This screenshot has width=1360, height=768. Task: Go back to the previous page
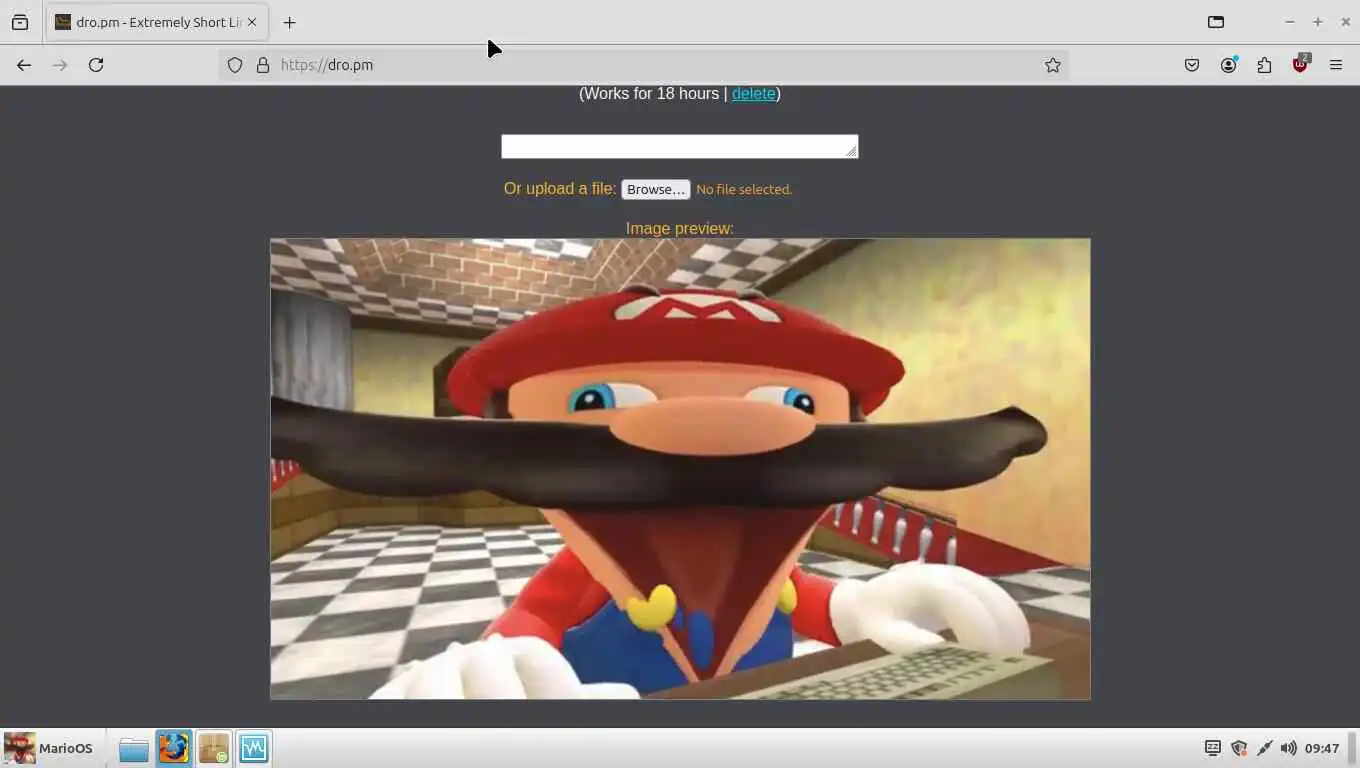pos(24,65)
